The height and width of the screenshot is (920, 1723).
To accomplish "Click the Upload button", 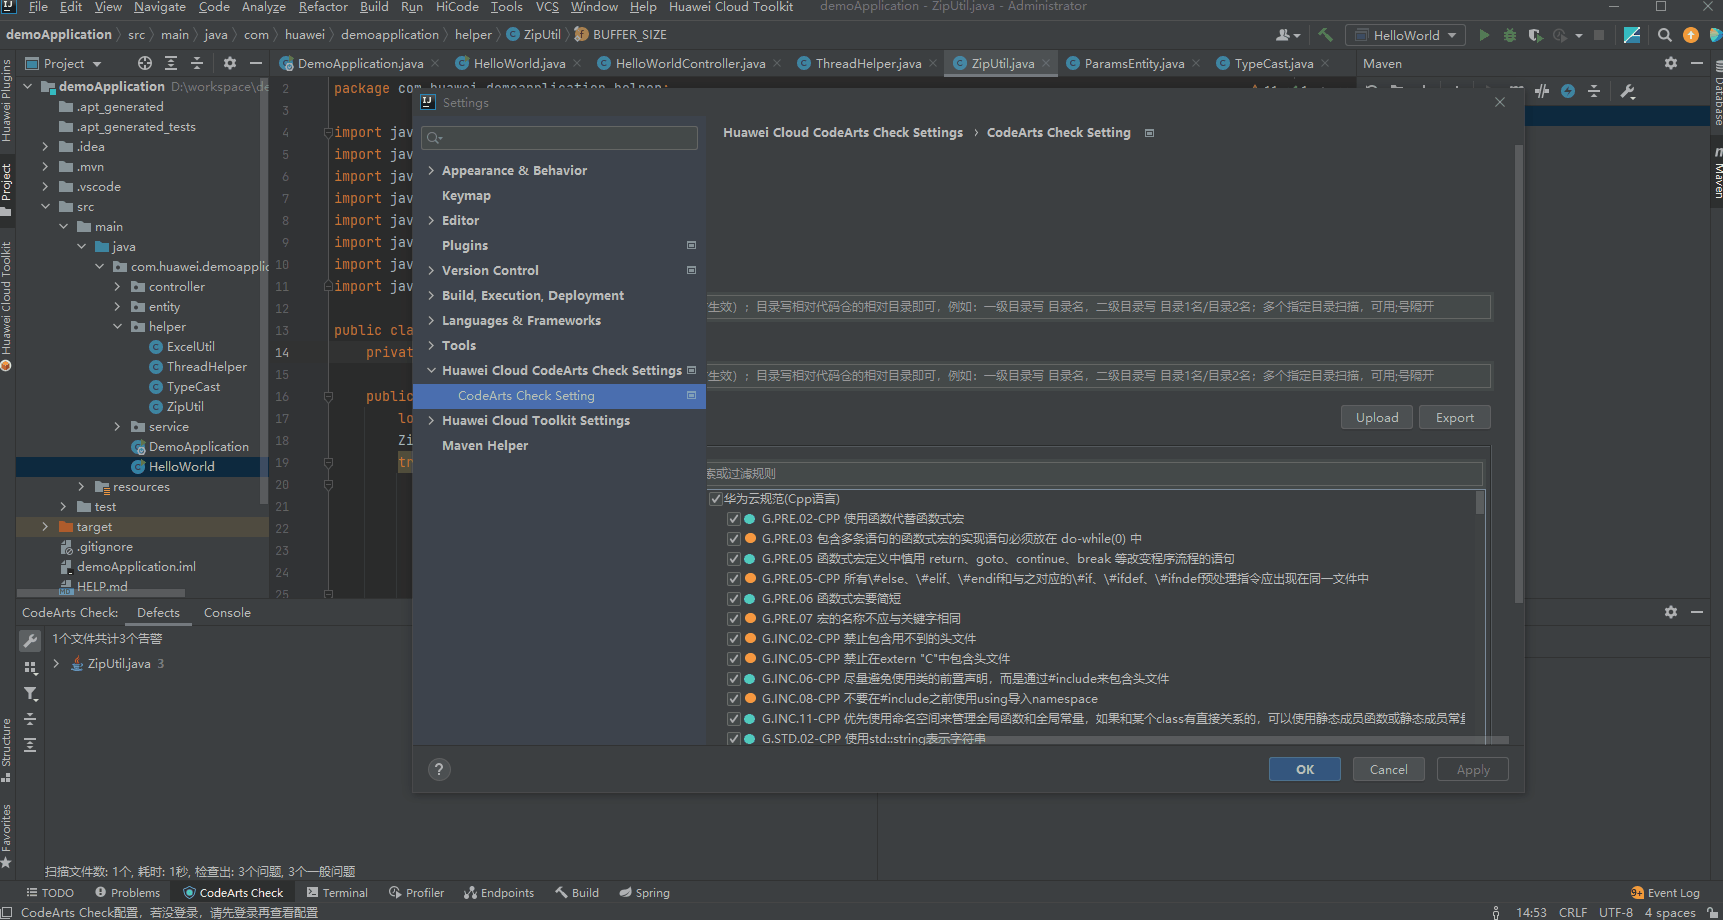I will pyautogui.click(x=1377, y=417).
